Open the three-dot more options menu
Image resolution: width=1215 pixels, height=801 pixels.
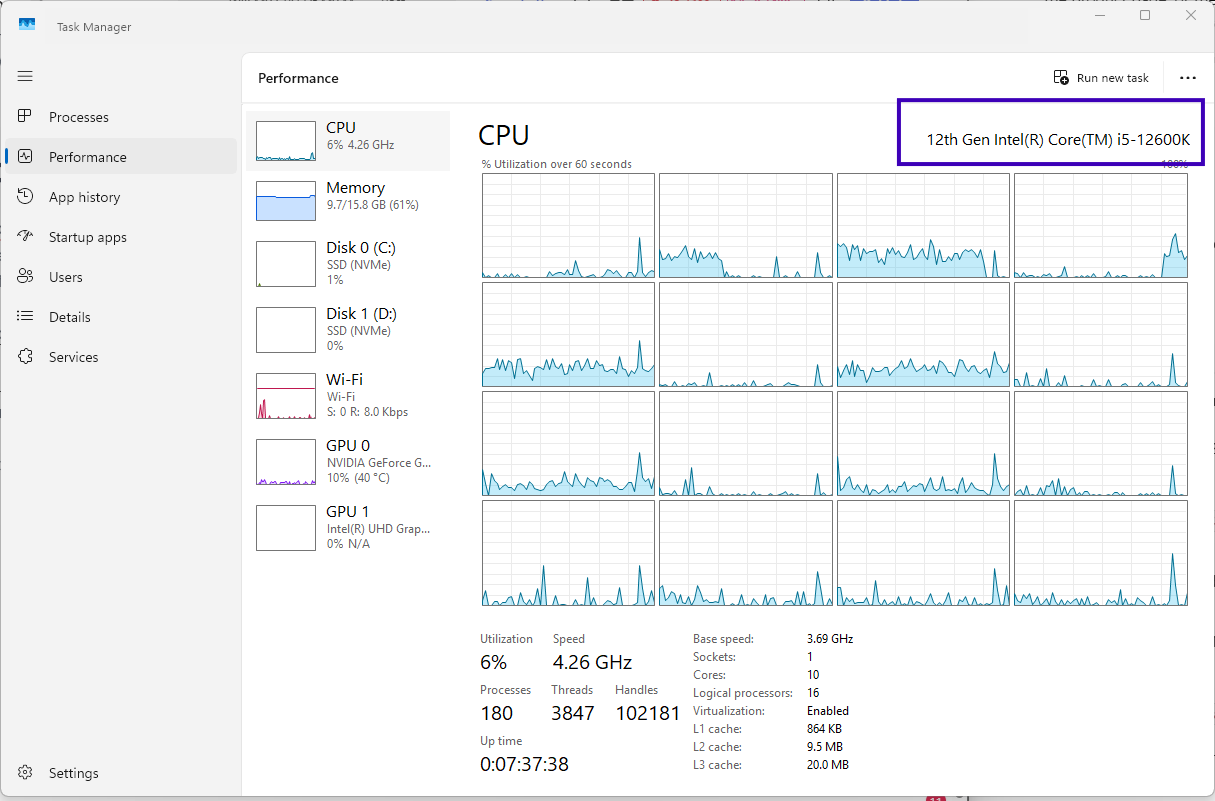click(1188, 78)
